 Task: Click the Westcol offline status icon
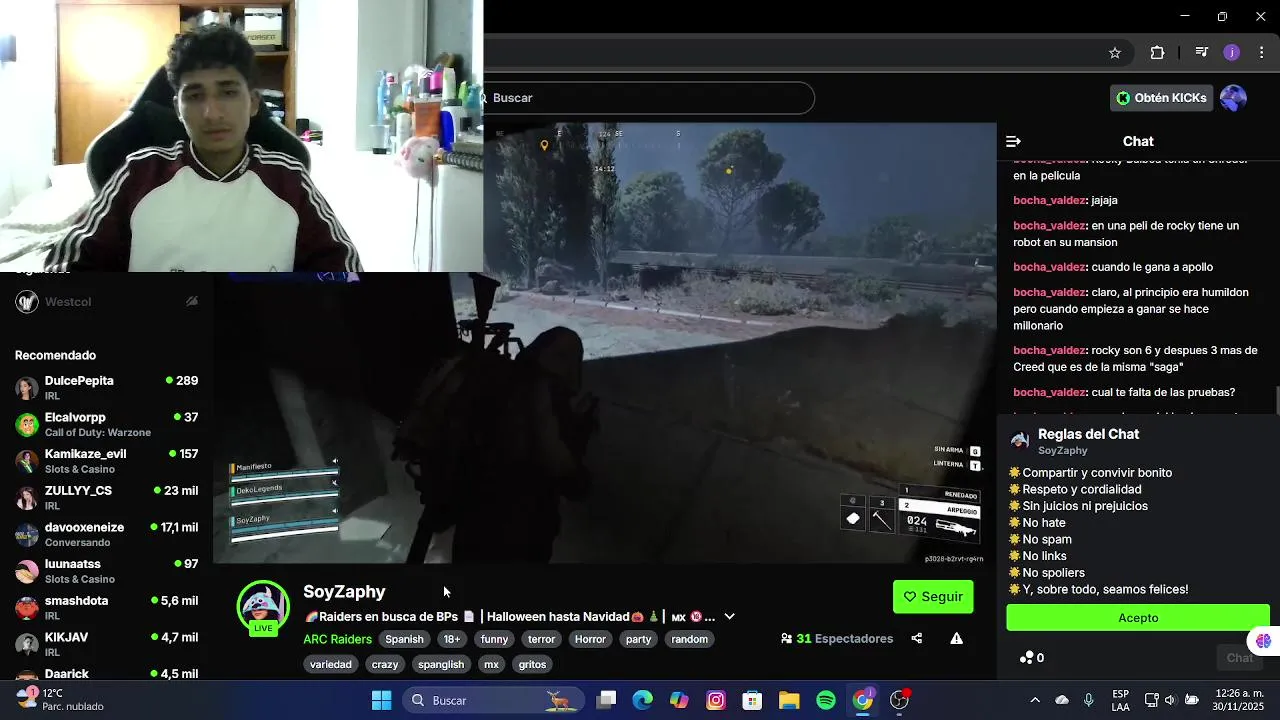click(x=192, y=301)
